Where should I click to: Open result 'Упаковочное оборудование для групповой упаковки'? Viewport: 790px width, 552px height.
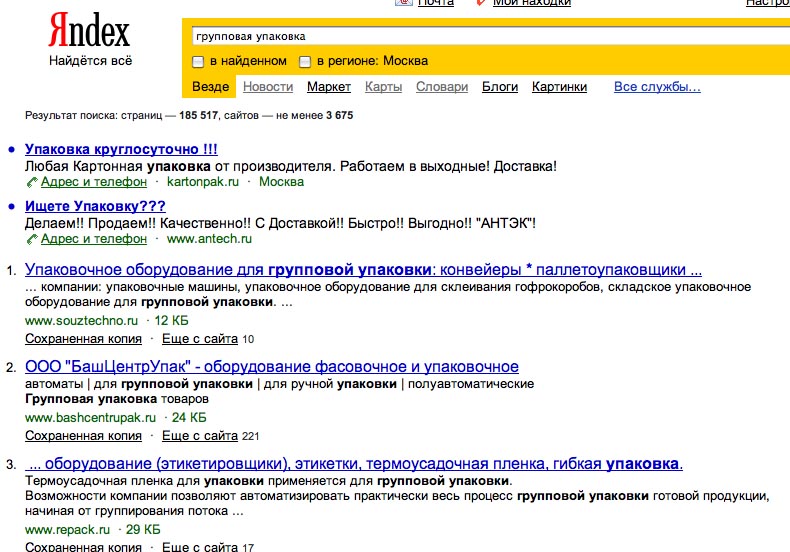pyautogui.click(x=363, y=270)
